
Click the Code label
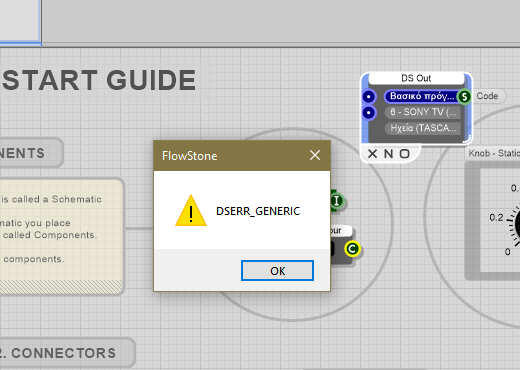487,96
